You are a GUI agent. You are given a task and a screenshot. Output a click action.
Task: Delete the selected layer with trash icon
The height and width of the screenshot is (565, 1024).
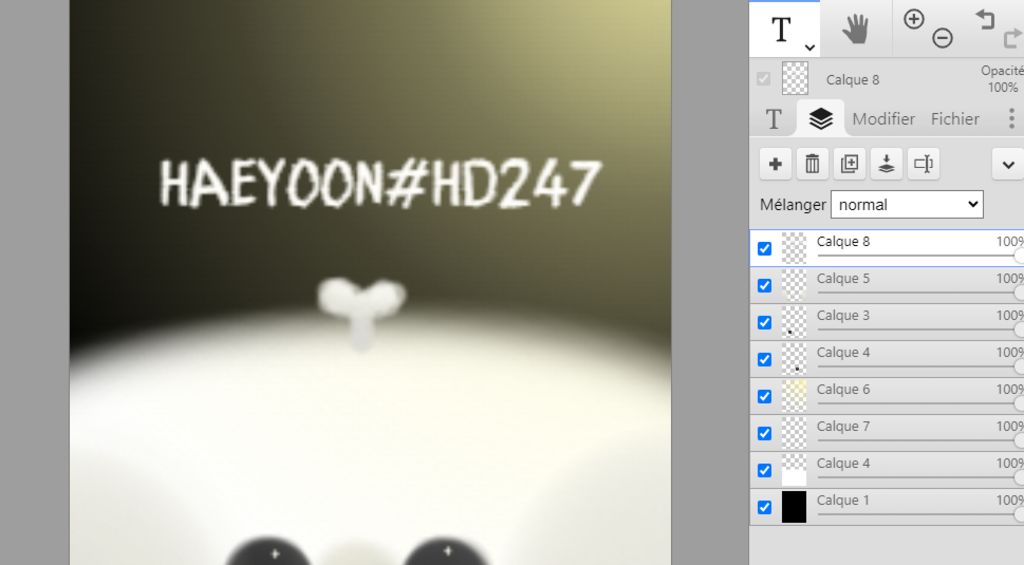click(812, 164)
